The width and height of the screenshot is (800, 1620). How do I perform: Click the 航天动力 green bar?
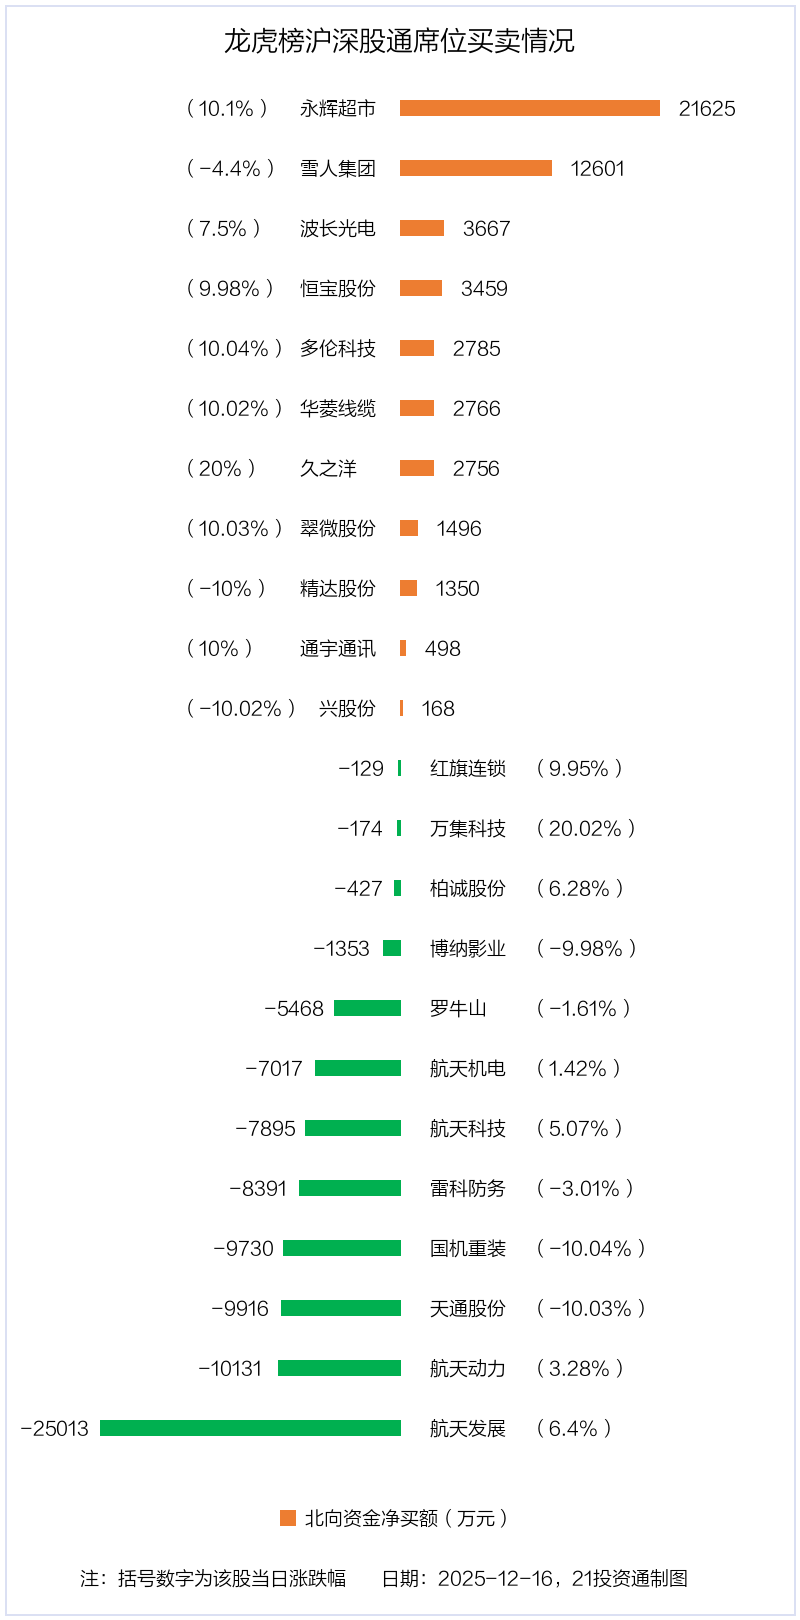(339, 1368)
